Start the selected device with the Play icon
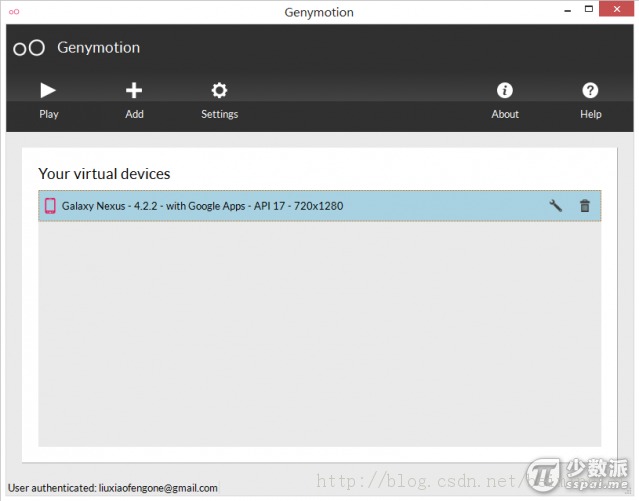639x501 pixels. 48,90
